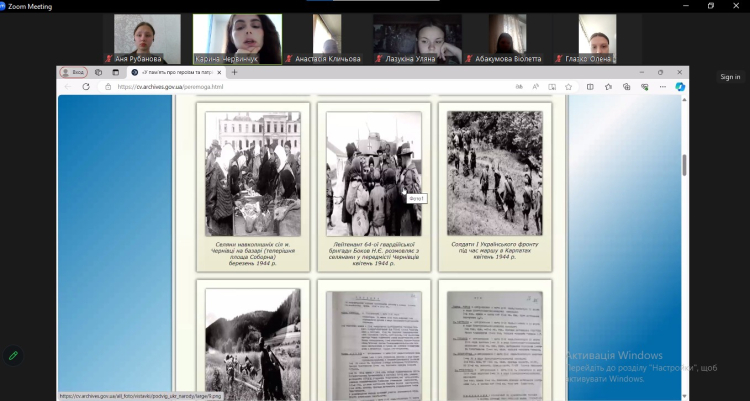
Task: Open the soldiers marching in Carpathians photo
Action: [x=494, y=173]
